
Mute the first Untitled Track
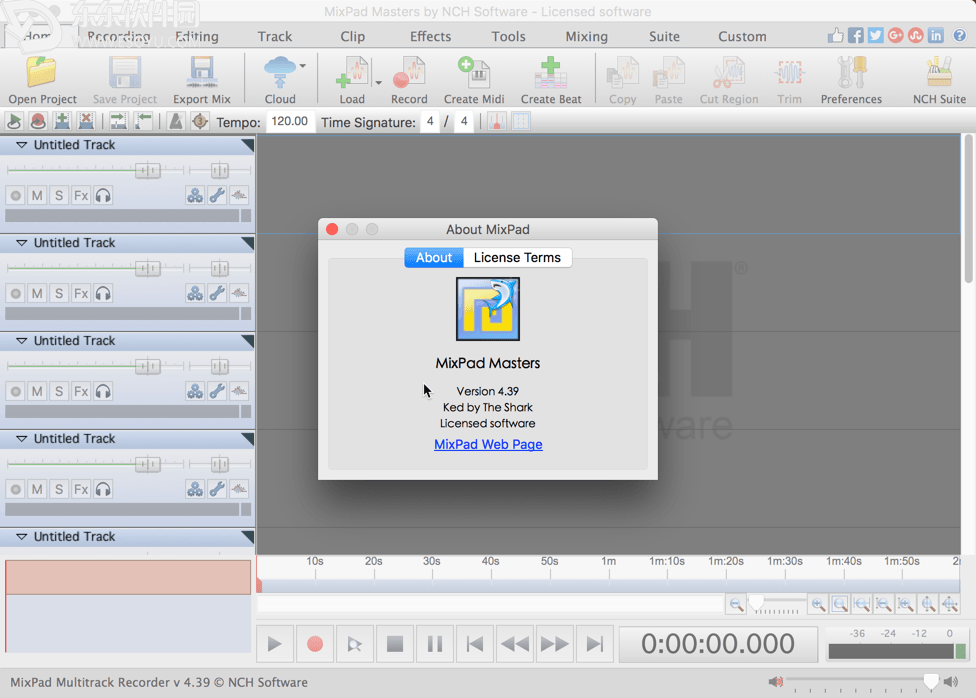[37, 196]
